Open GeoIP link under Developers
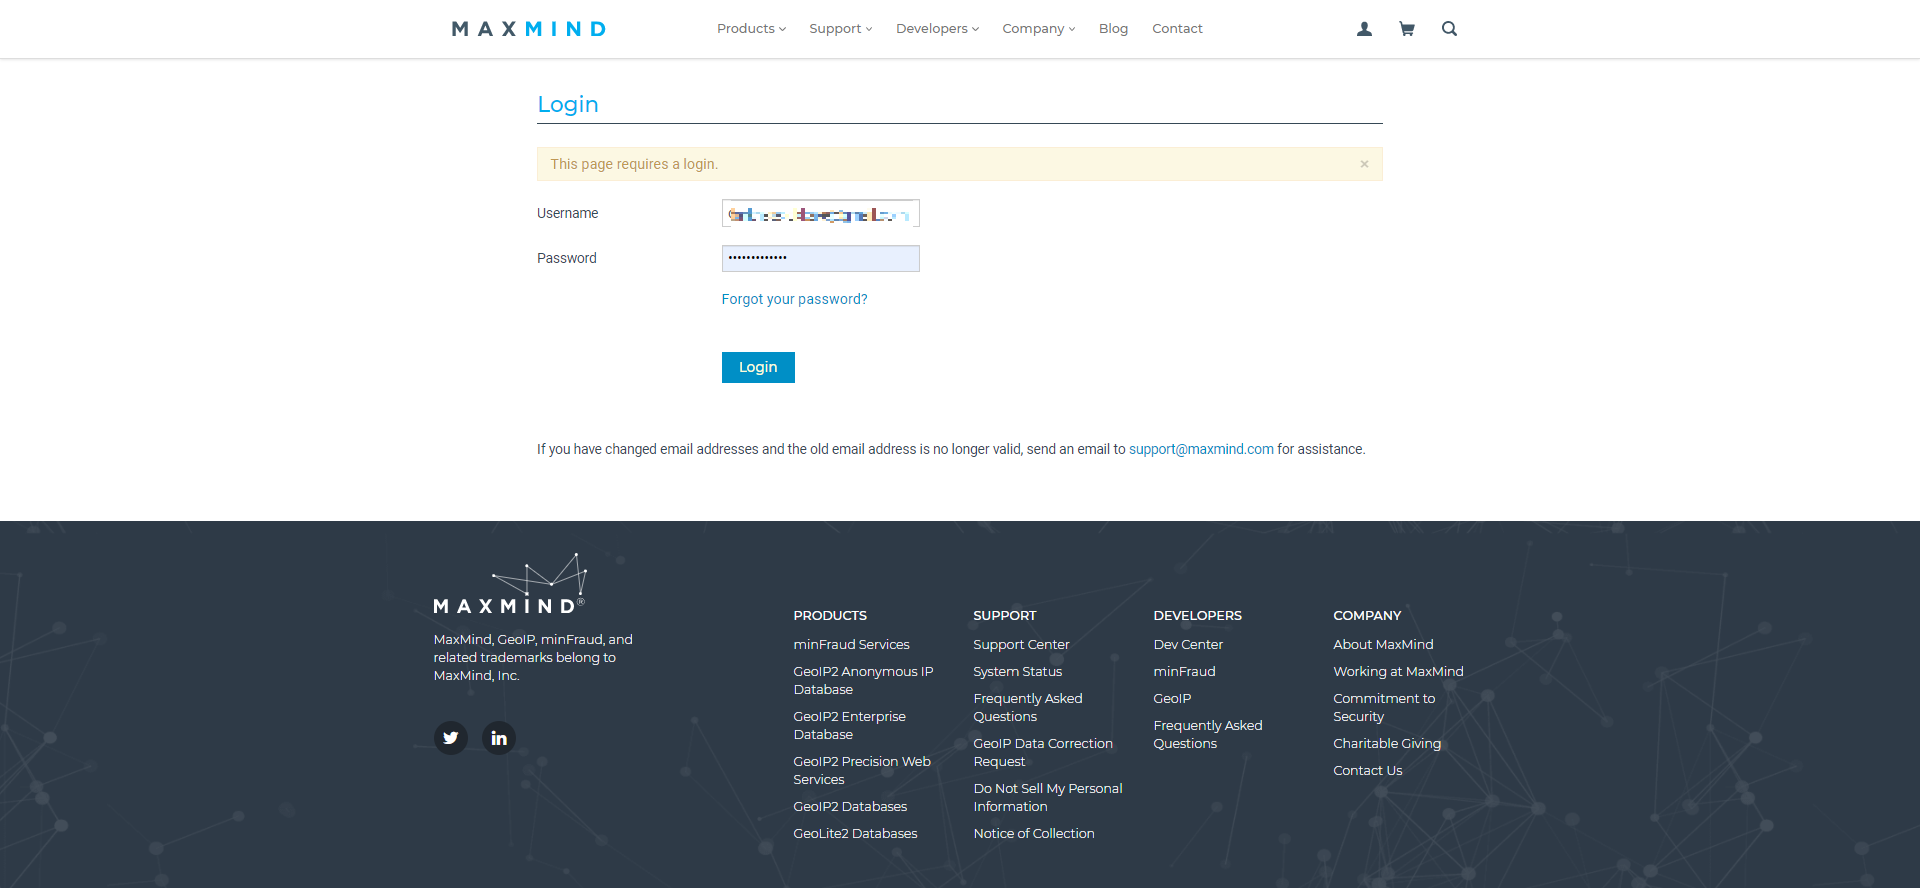Screen dimensions: 1920x888 click(1172, 699)
